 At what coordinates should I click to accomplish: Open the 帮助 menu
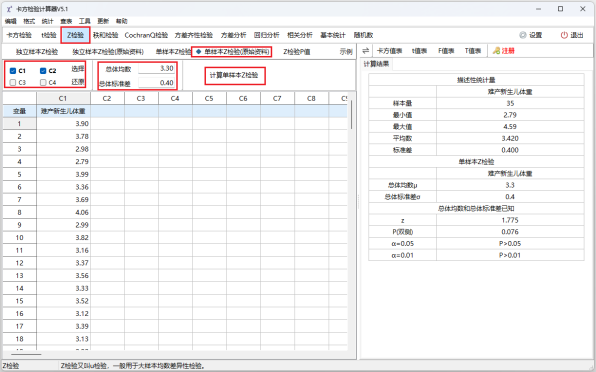click(122, 21)
